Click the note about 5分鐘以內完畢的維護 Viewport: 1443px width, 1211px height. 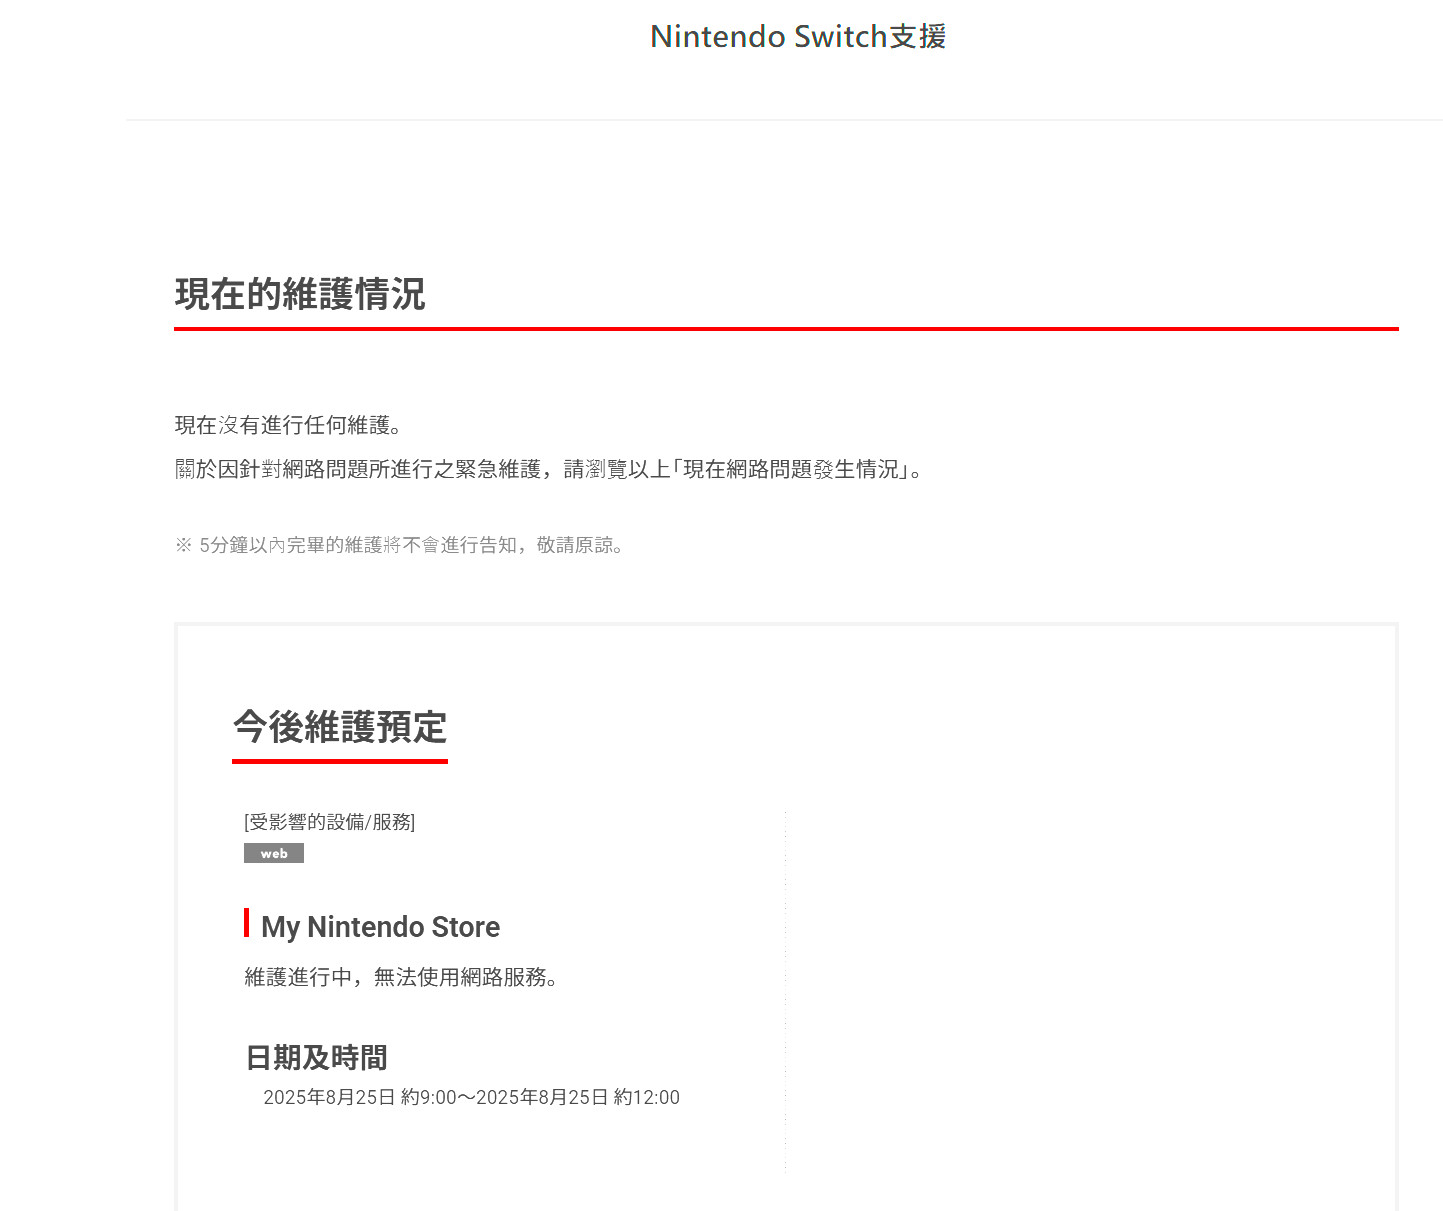[x=400, y=545]
